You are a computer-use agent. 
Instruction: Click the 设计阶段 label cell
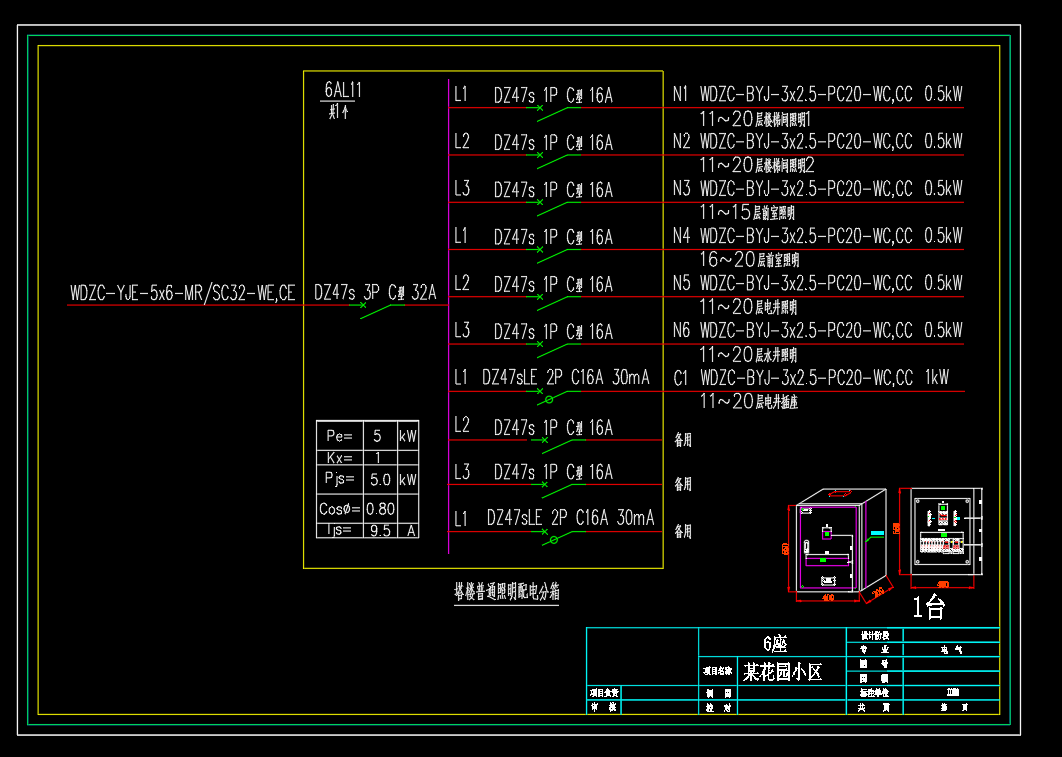click(x=874, y=635)
